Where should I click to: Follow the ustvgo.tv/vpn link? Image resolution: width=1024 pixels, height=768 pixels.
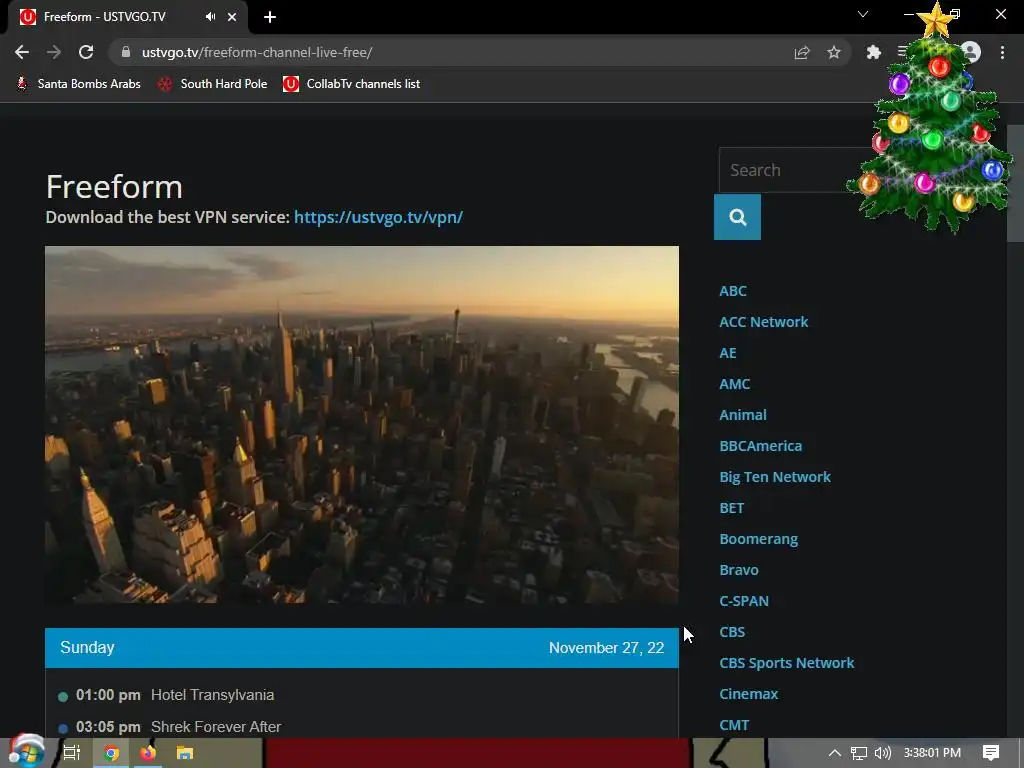click(x=378, y=217)
